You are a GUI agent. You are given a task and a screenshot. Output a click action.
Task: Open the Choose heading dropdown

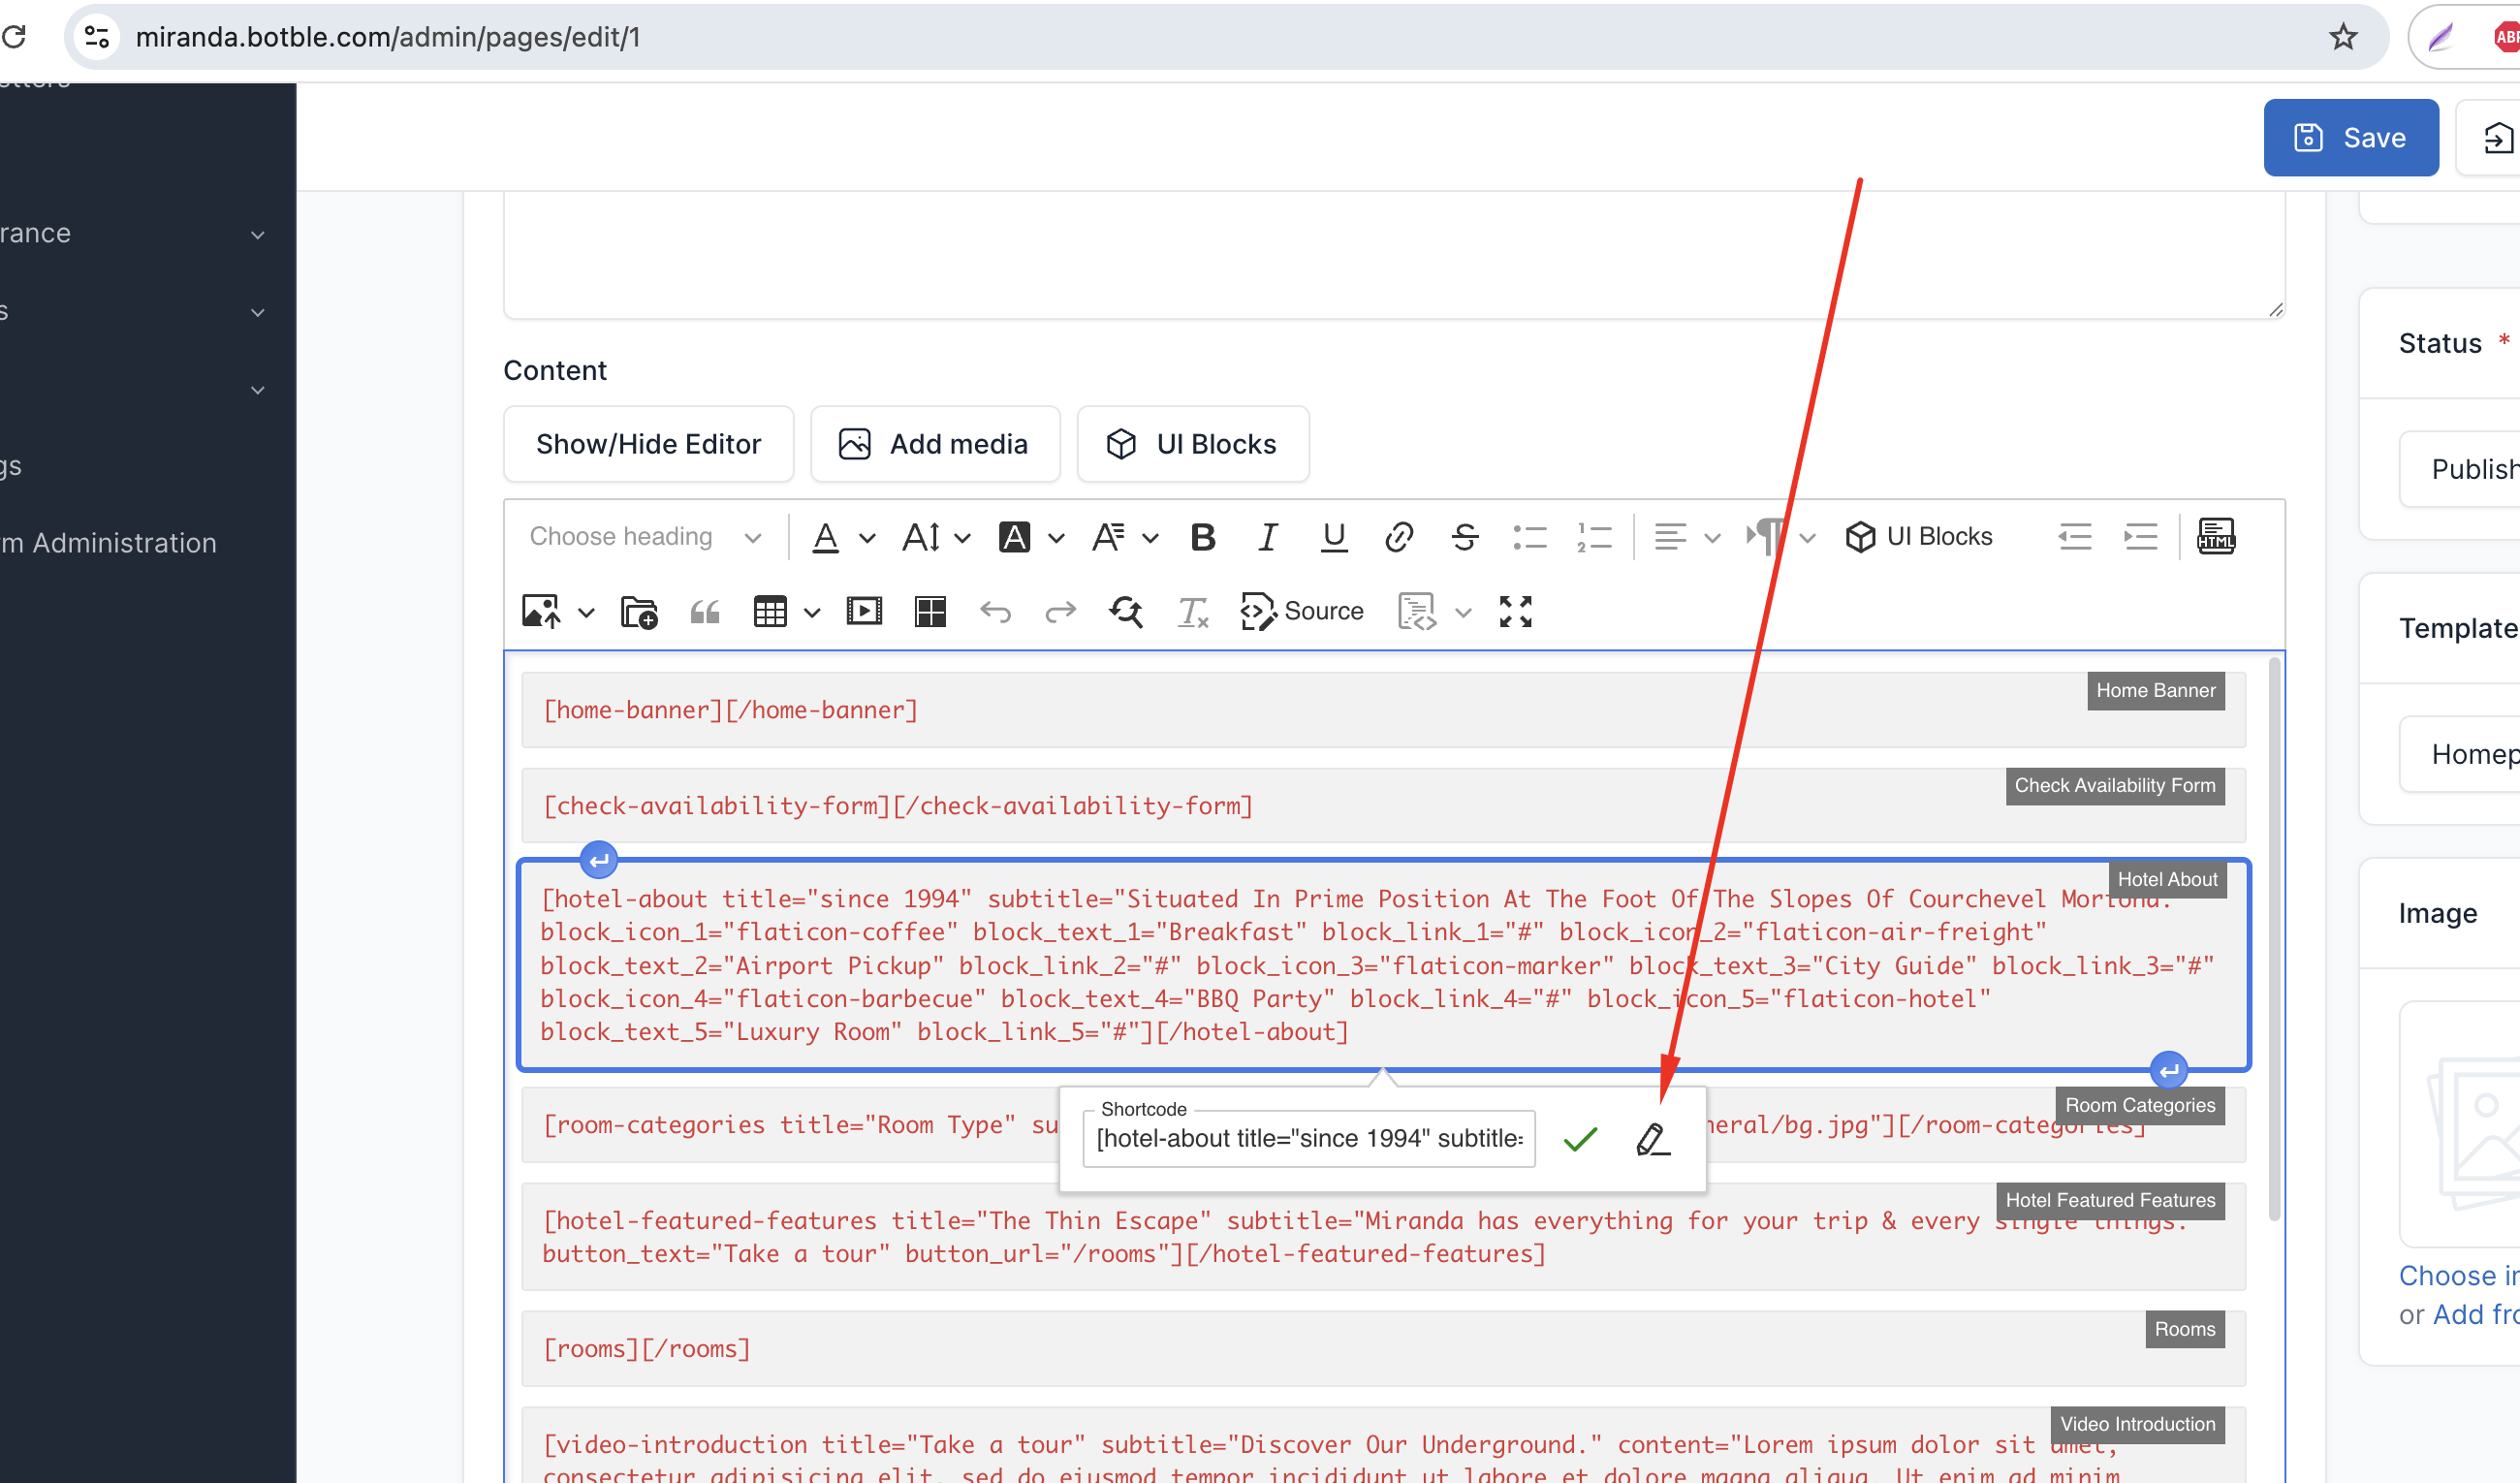click(646, 537)
